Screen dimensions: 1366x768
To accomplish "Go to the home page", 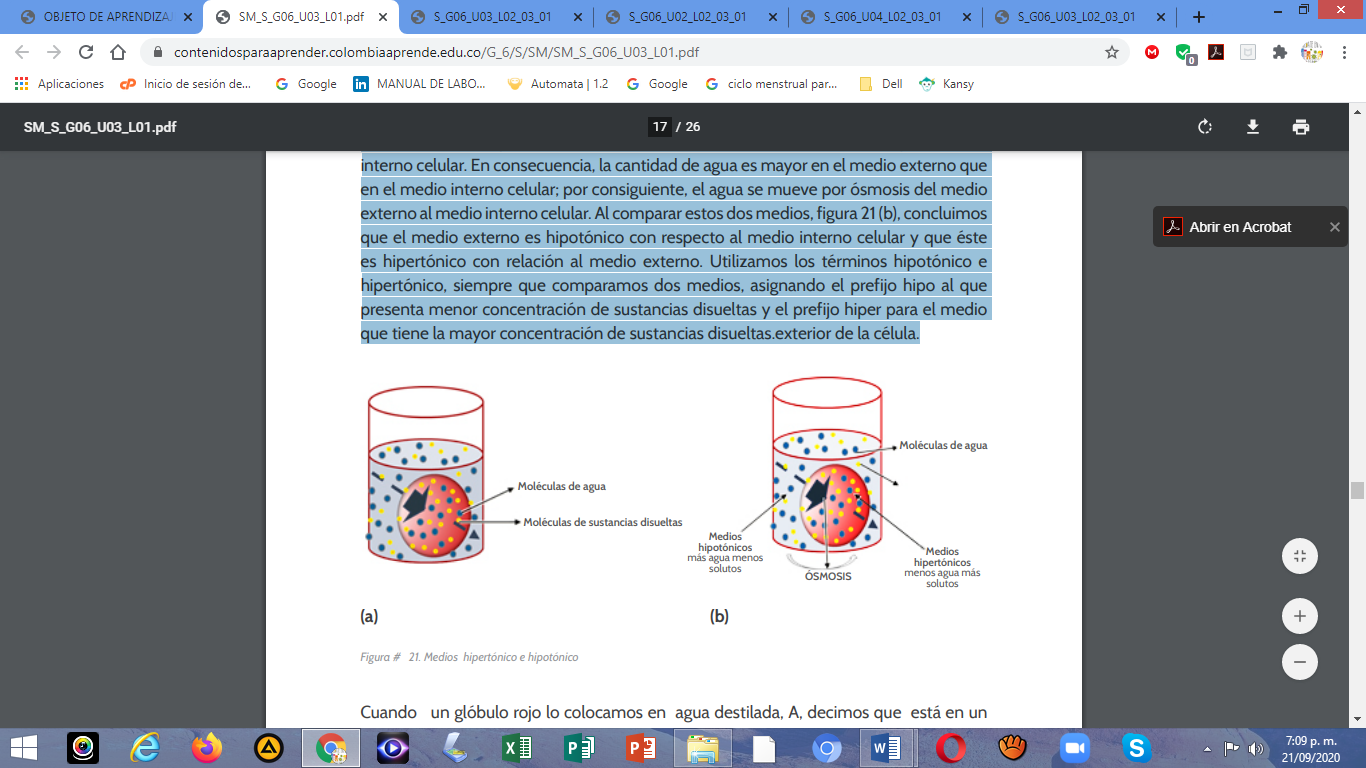I will click(118, 52).
